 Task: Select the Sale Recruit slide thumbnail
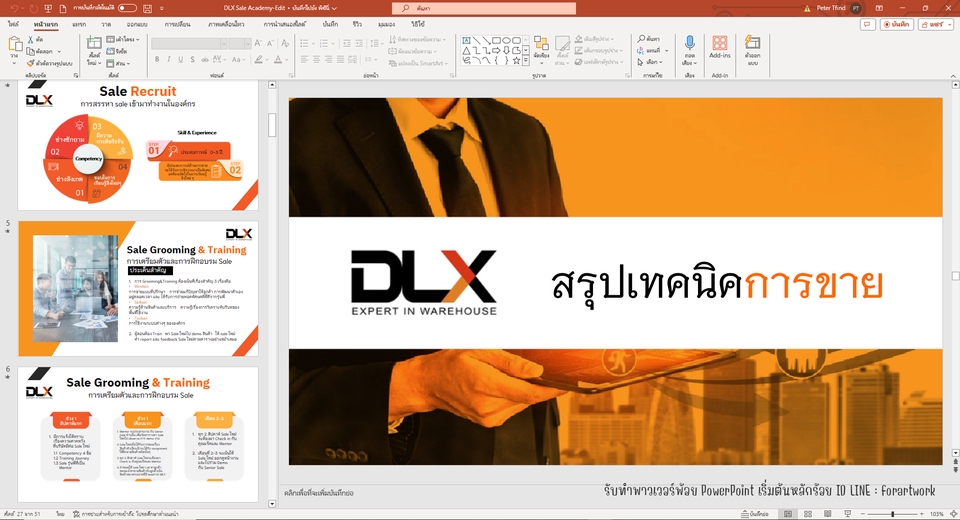pos(138,145)
